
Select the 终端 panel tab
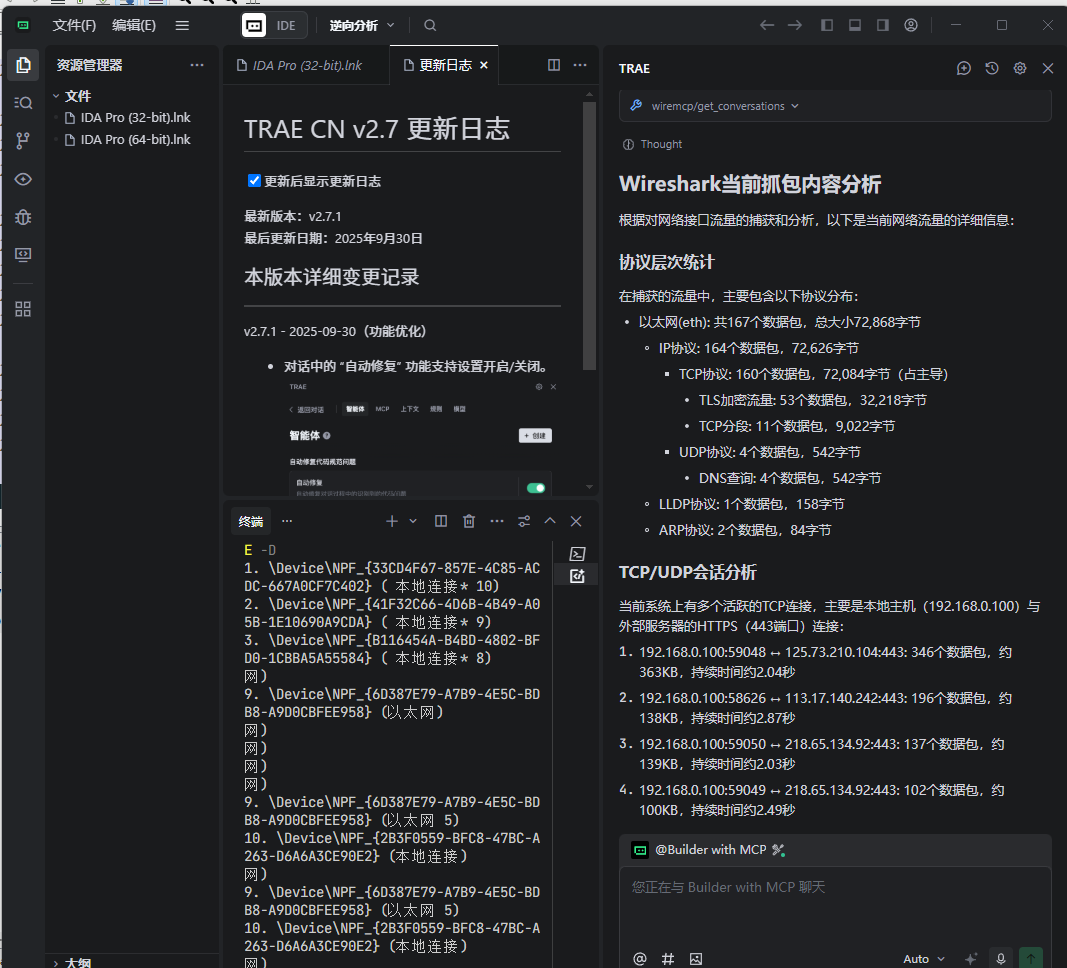tap(250, 521)
